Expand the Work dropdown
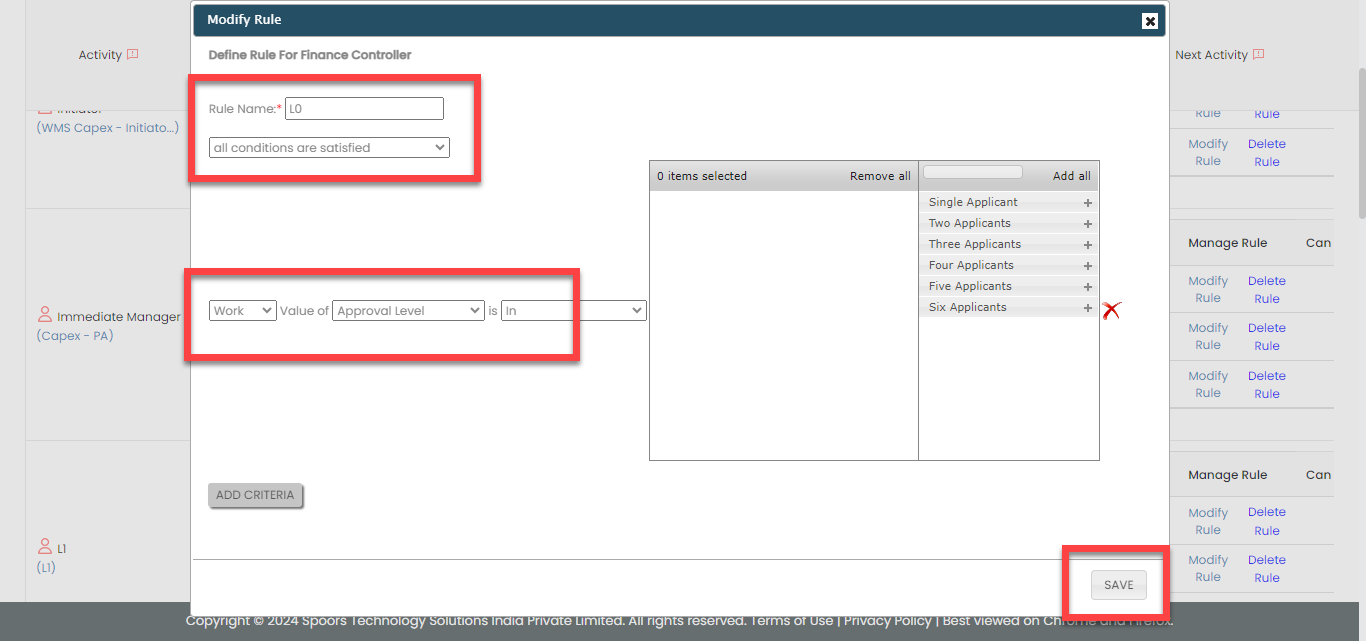The height and width of the screenshot is (641, 1366). click(243, 311)
